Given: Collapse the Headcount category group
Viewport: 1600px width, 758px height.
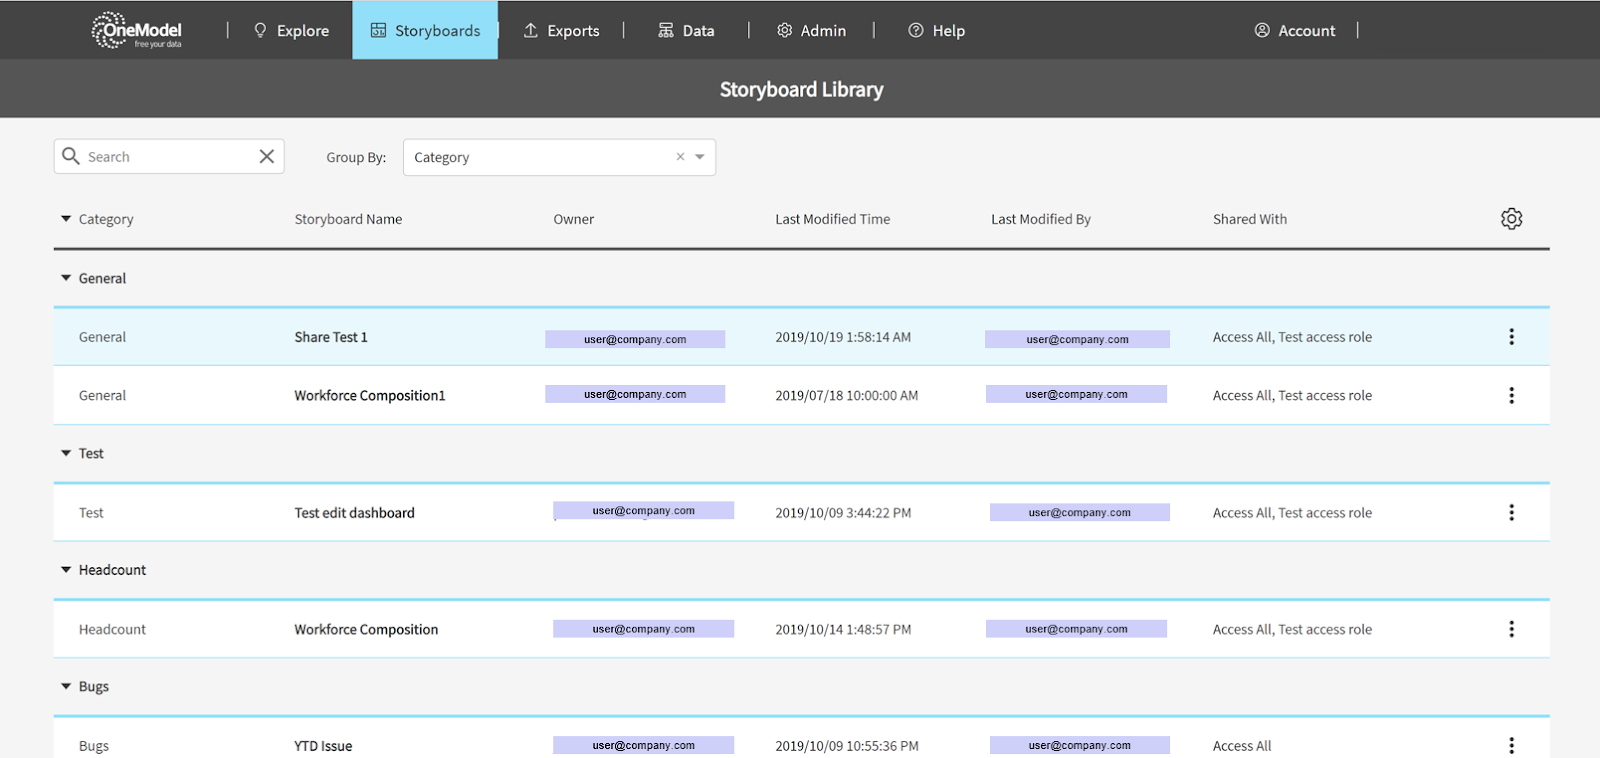Looking at the screenshot, I should tap(66, 570).
